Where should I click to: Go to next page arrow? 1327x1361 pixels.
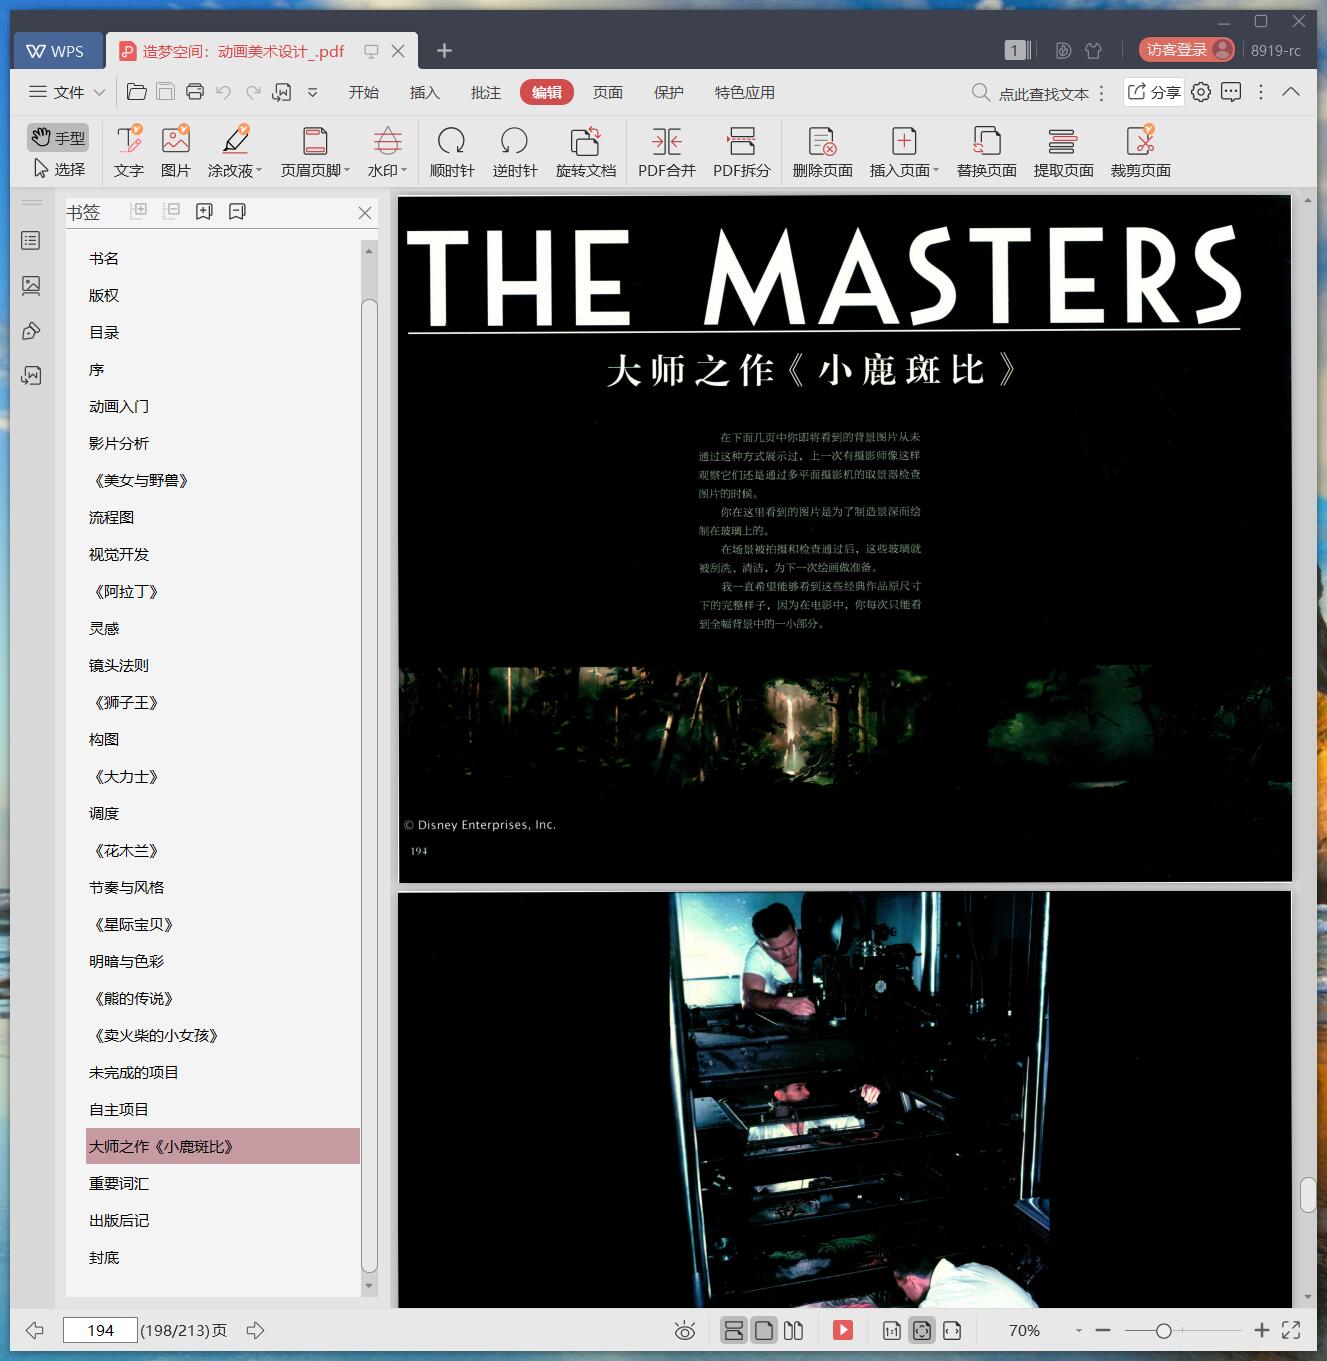[255, 1330]
